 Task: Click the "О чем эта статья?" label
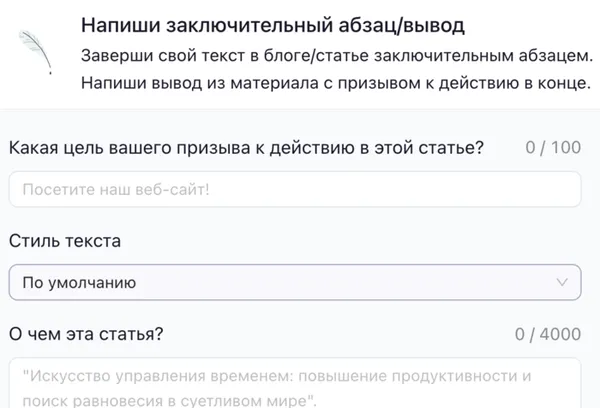click(87, 334)
